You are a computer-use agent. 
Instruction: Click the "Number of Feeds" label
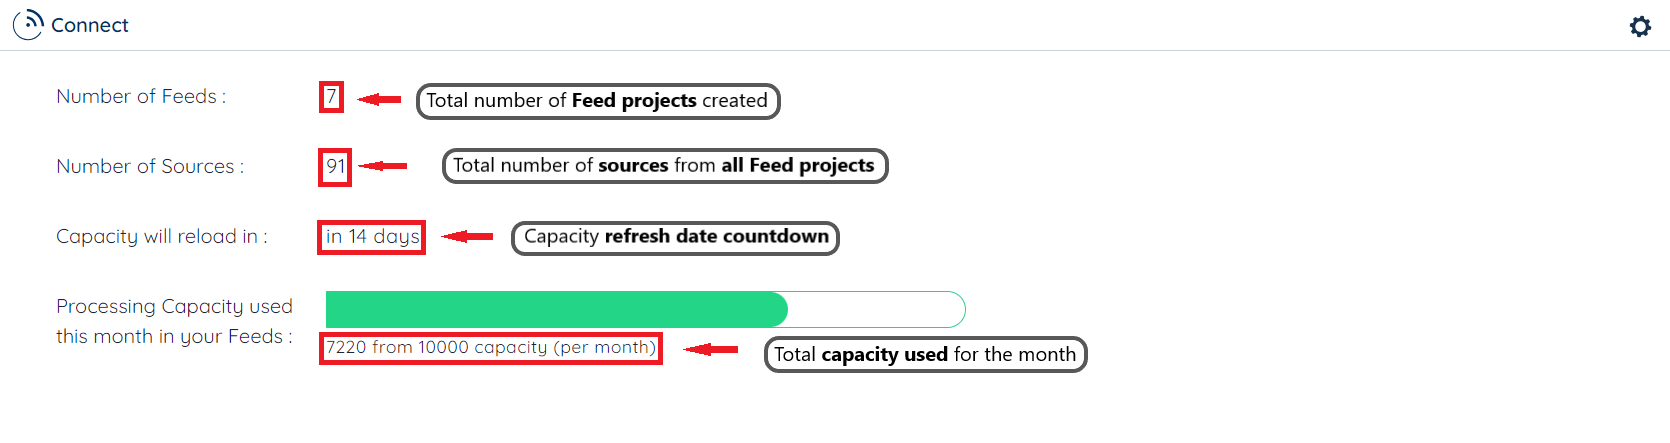point(141,96)
